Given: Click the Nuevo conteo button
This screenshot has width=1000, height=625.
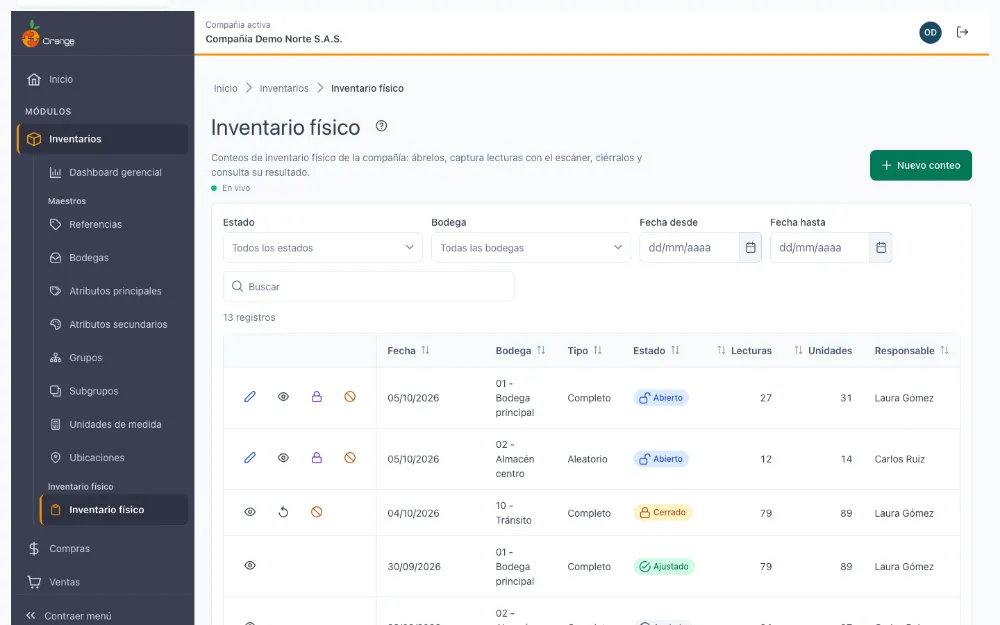Looking at the screenshot, I should click(x=920, y=165).
